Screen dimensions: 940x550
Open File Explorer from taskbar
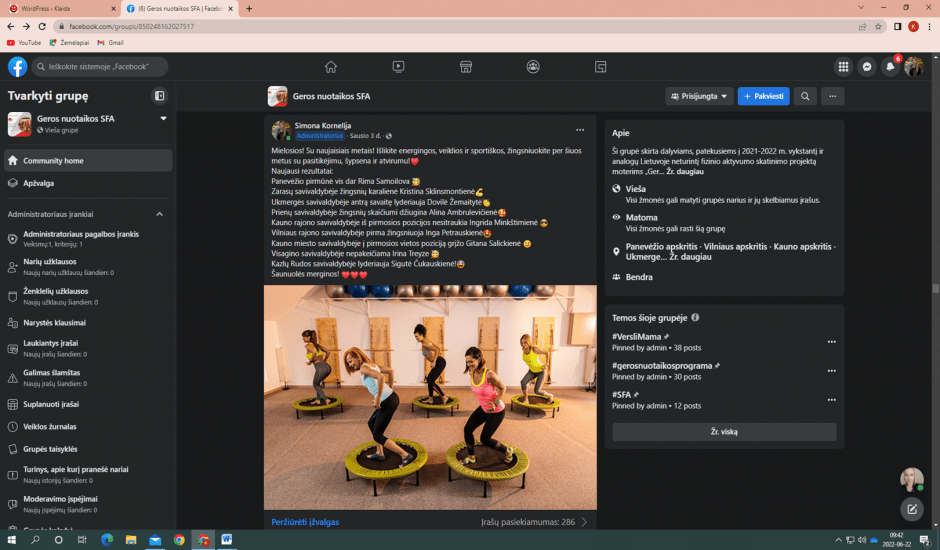click(131, 540)
